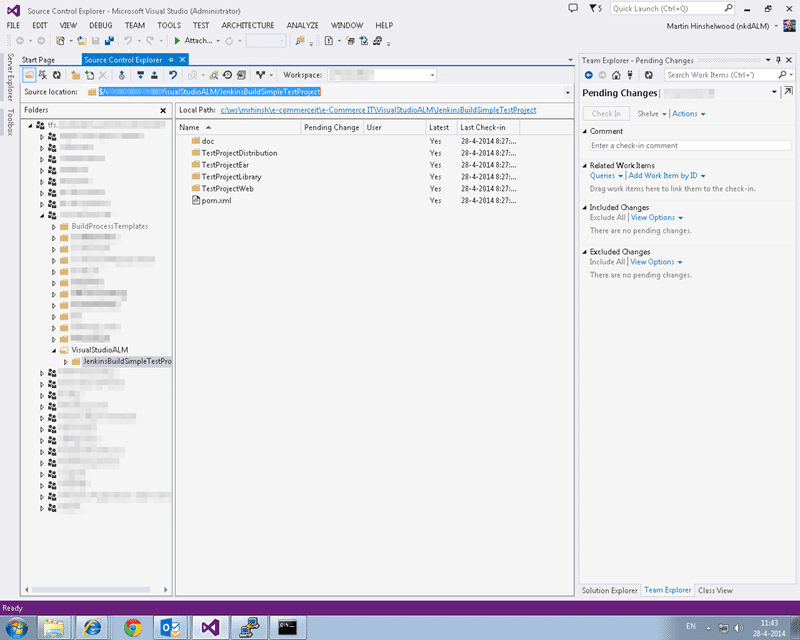Click the check-in comment field
Viewport: 800px width, 640px height.
click(690, 145)
